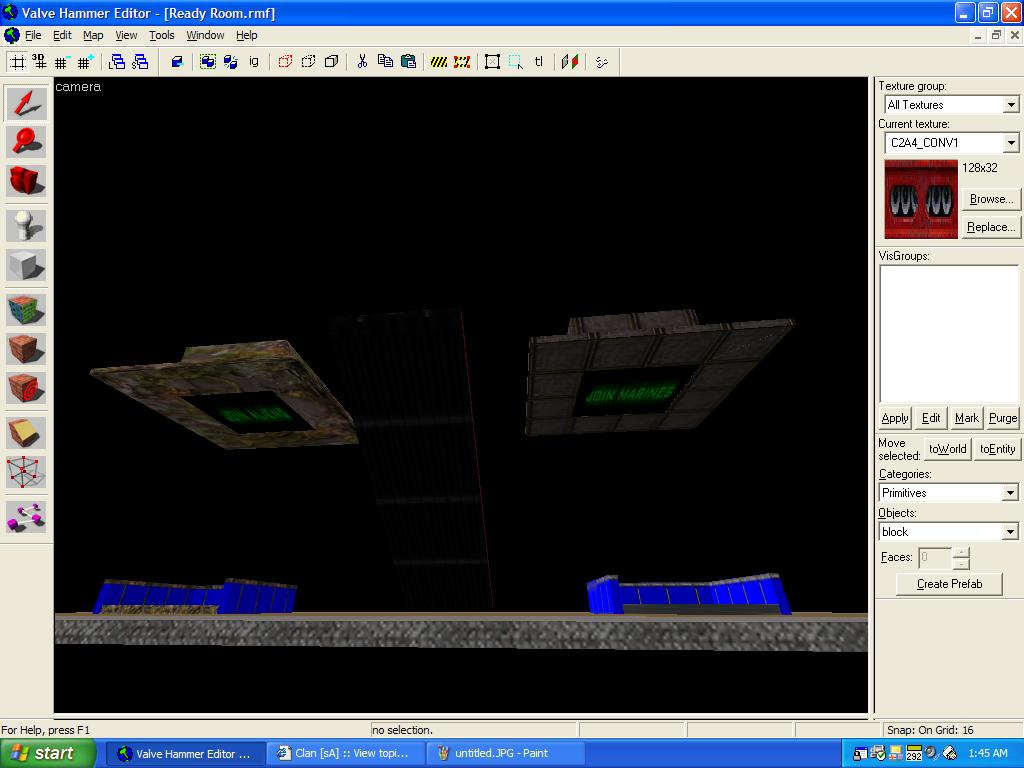
Task: Toggle auto selection dashed box icon
Action: pos(516,62)
